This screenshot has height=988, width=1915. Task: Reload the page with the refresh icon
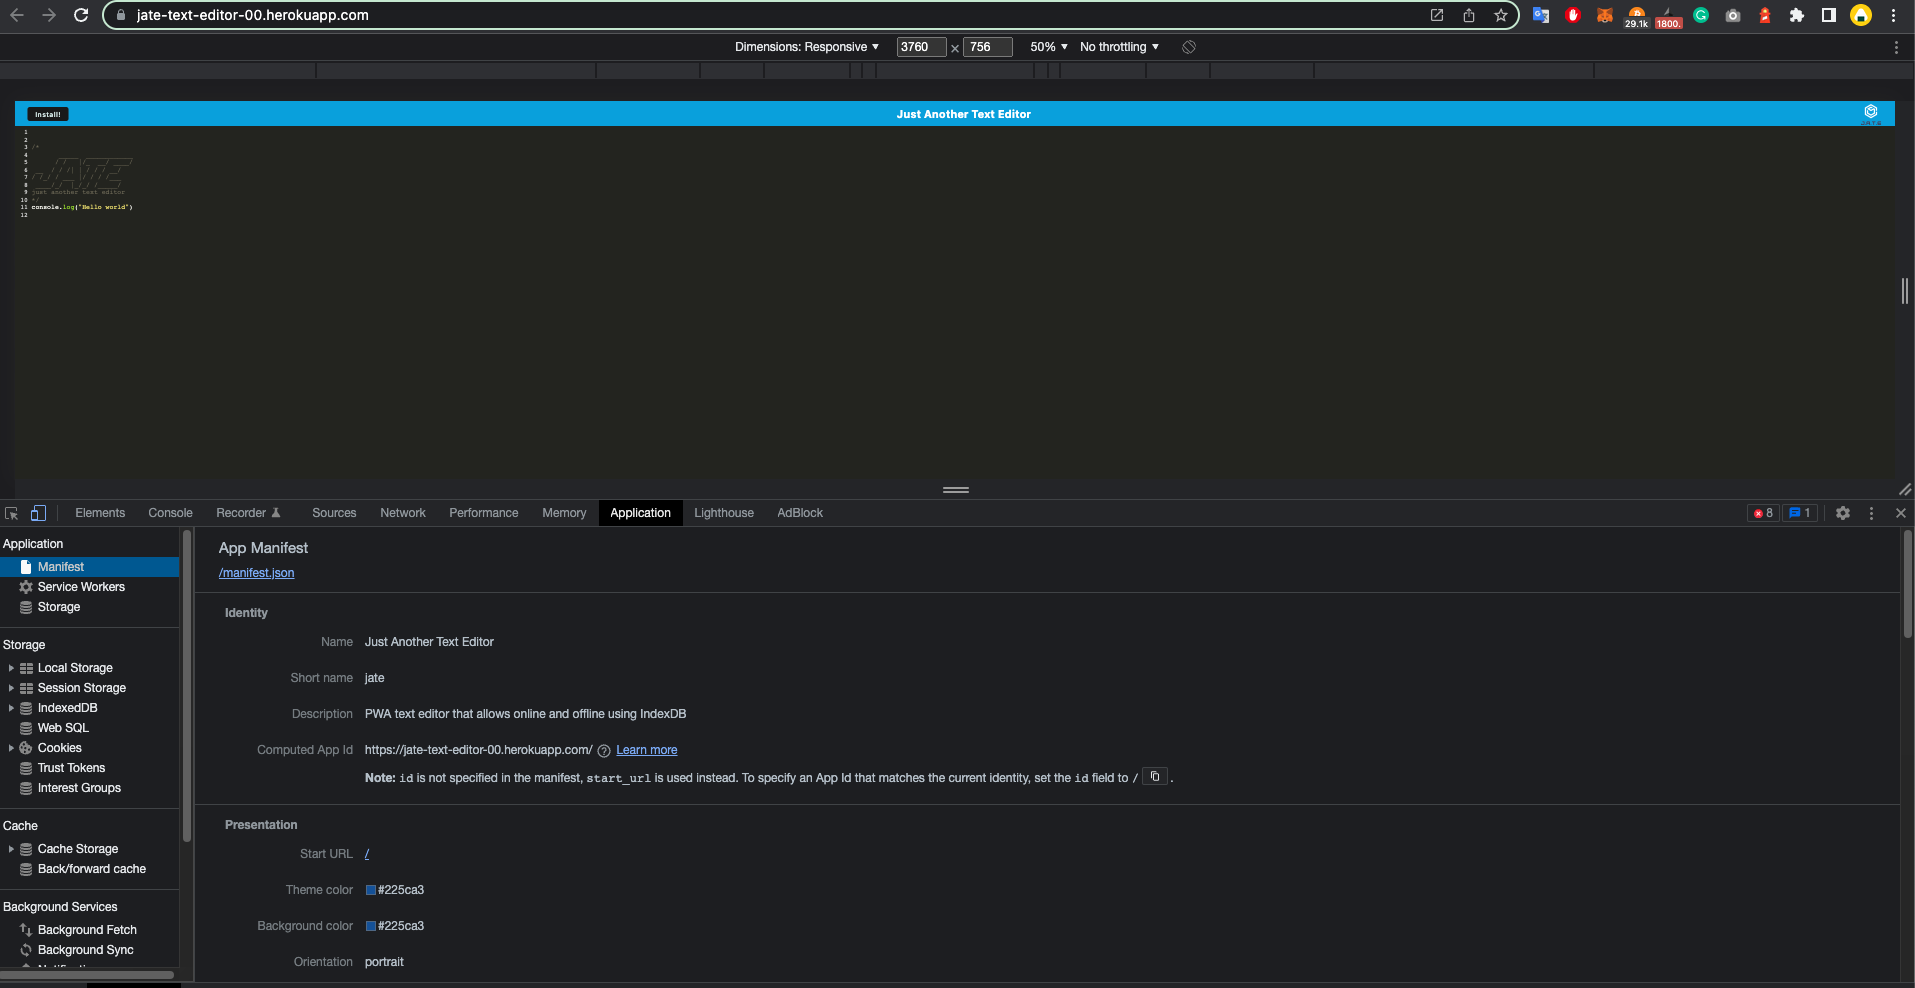point(81,15)
